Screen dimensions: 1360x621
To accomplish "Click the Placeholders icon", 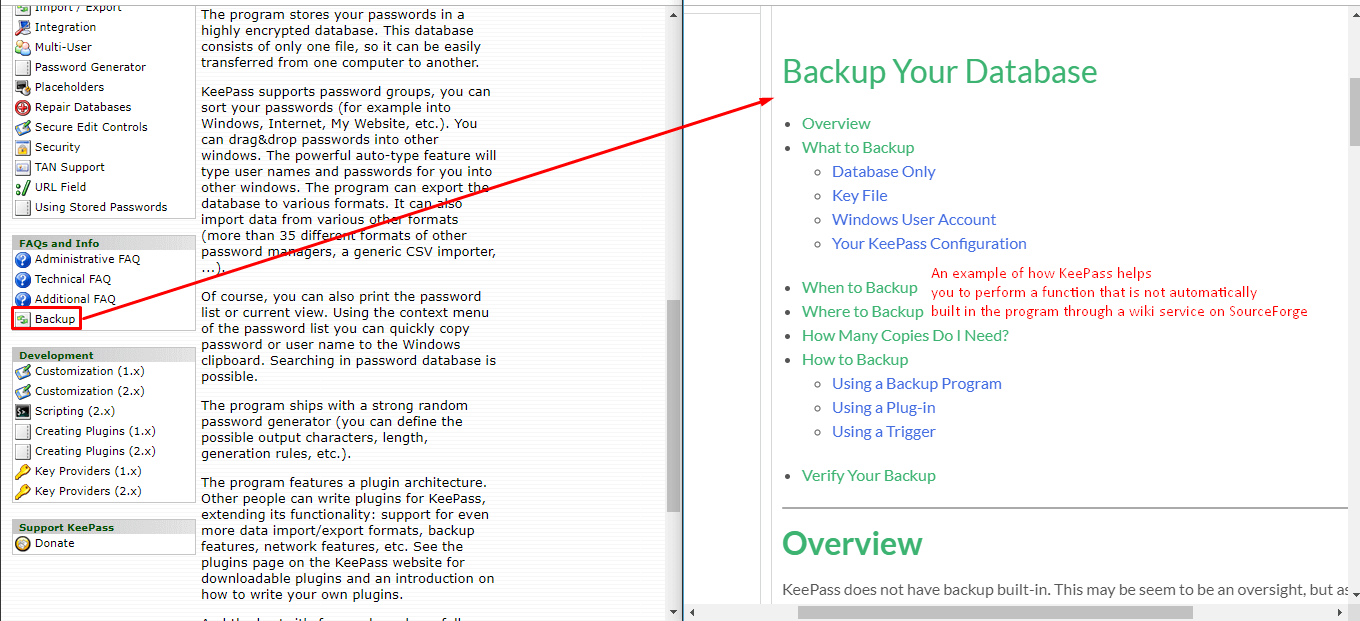I will pyautogui.click(x=23, y=87).
